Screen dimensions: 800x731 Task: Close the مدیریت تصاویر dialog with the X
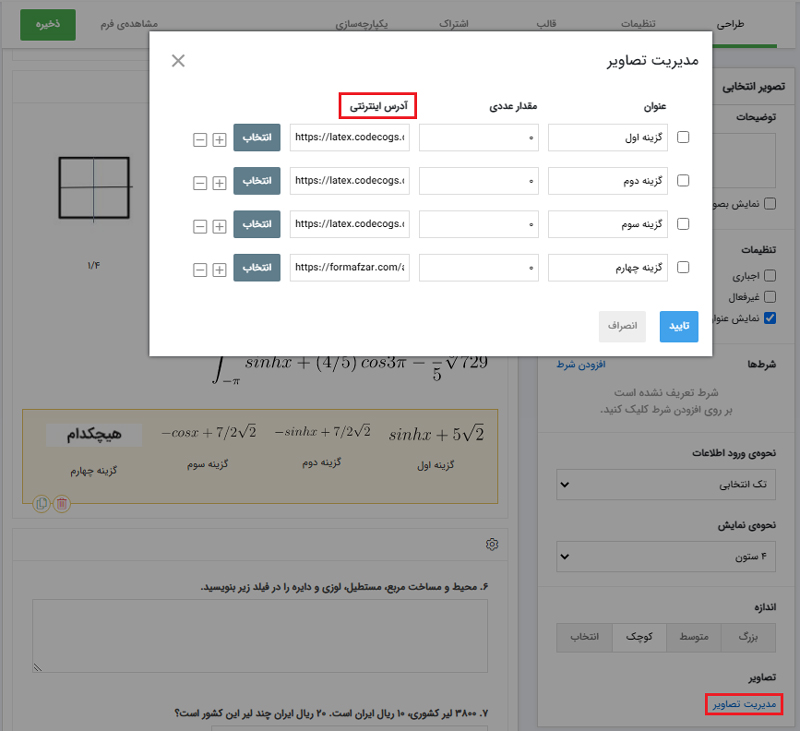[178, 61]
